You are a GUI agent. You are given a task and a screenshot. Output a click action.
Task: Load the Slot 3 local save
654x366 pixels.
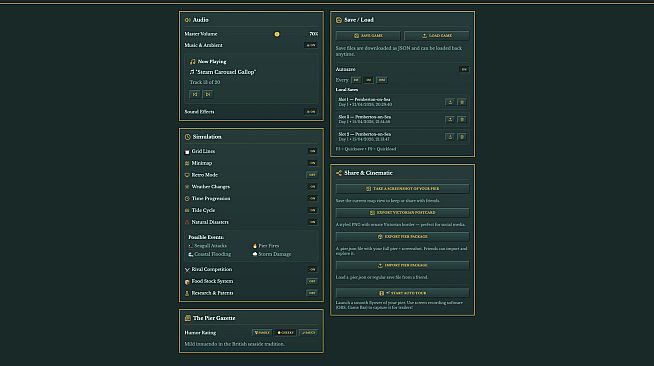coord(450,137)
